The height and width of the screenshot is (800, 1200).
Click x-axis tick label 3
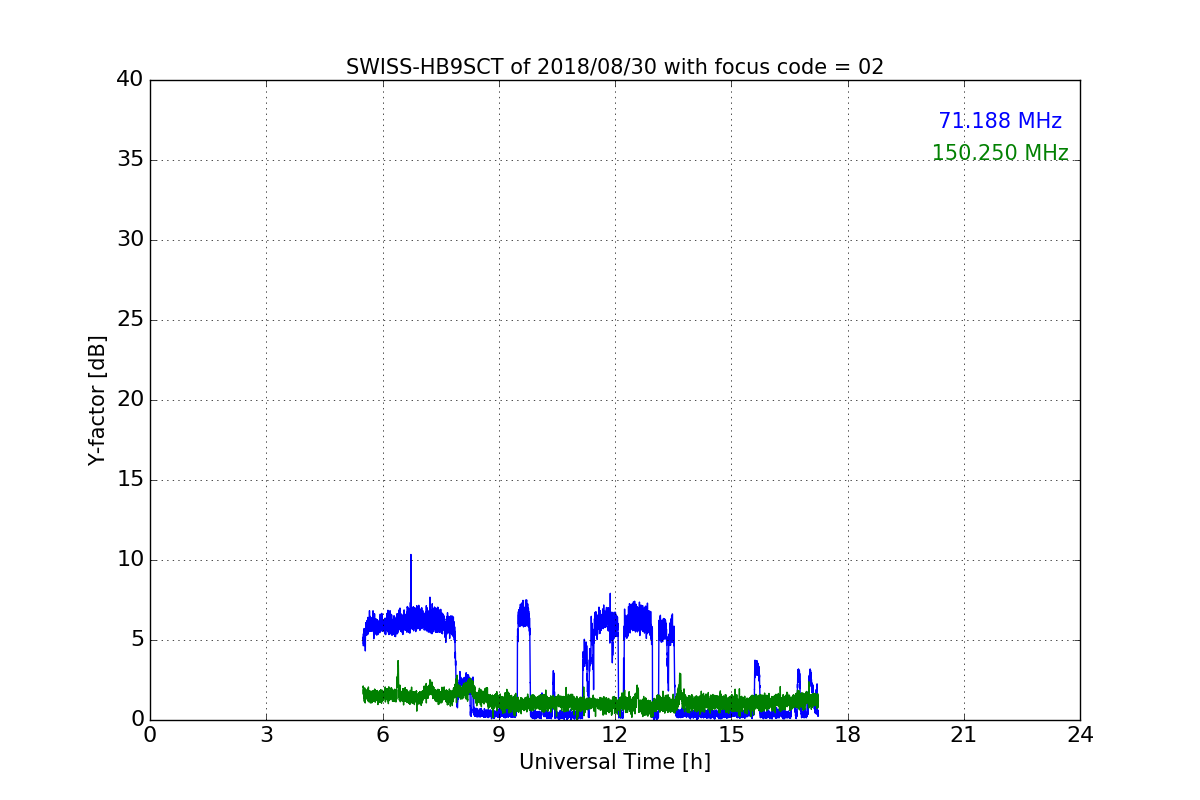point(266,734)
